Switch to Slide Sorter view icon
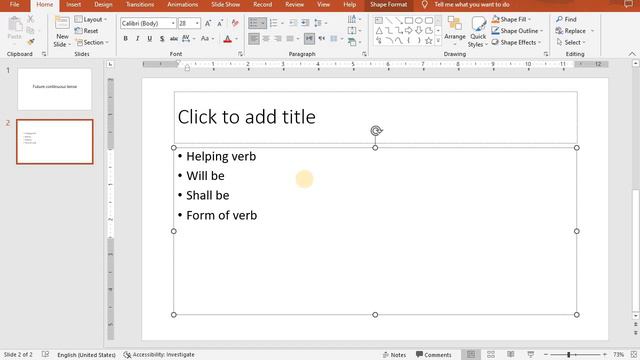Viewport: 640px width, 360px height. [491, 354]
